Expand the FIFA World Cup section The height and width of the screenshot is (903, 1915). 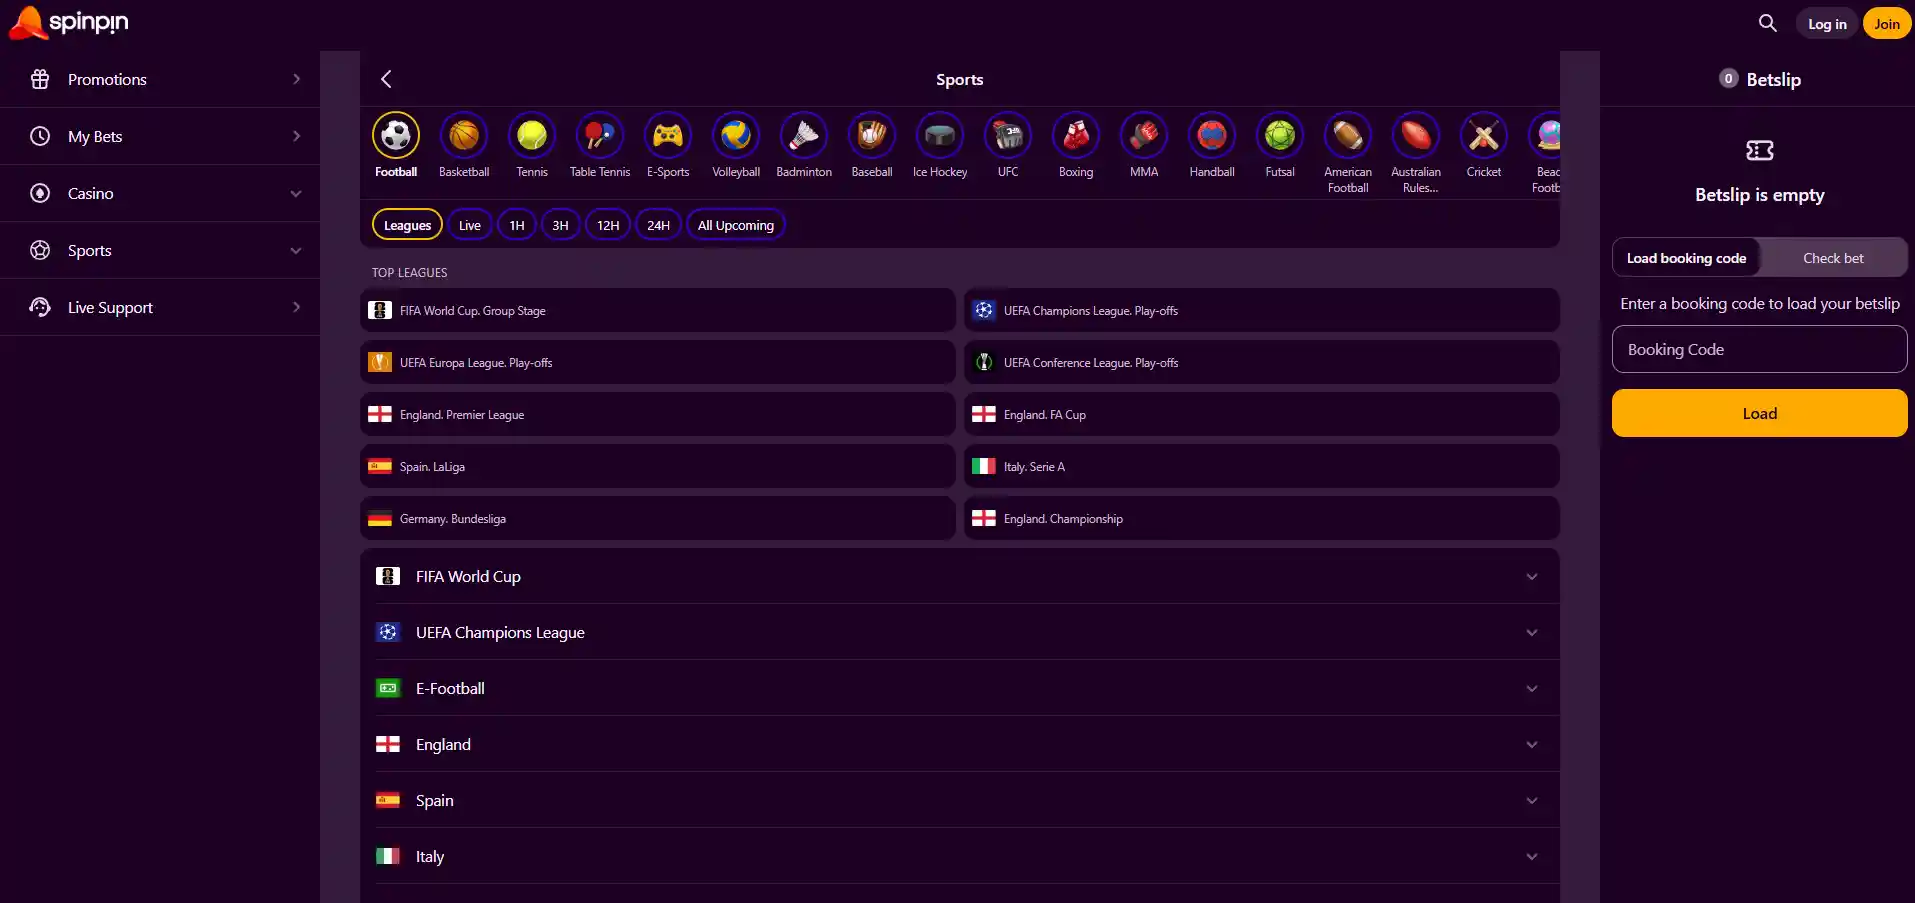point(960,576)
